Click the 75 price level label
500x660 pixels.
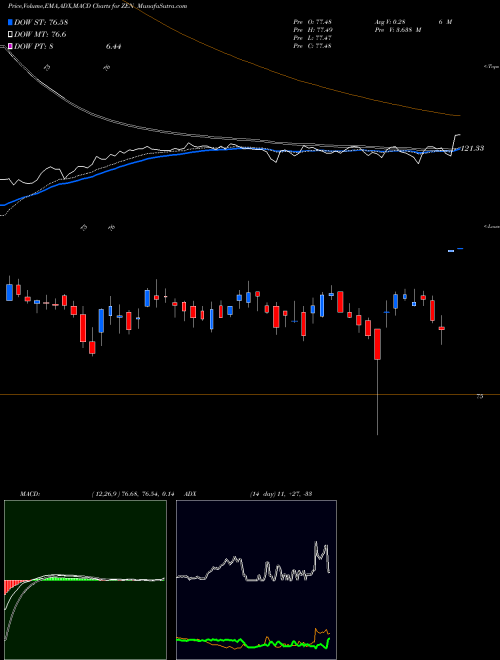(x=479, y=397)
